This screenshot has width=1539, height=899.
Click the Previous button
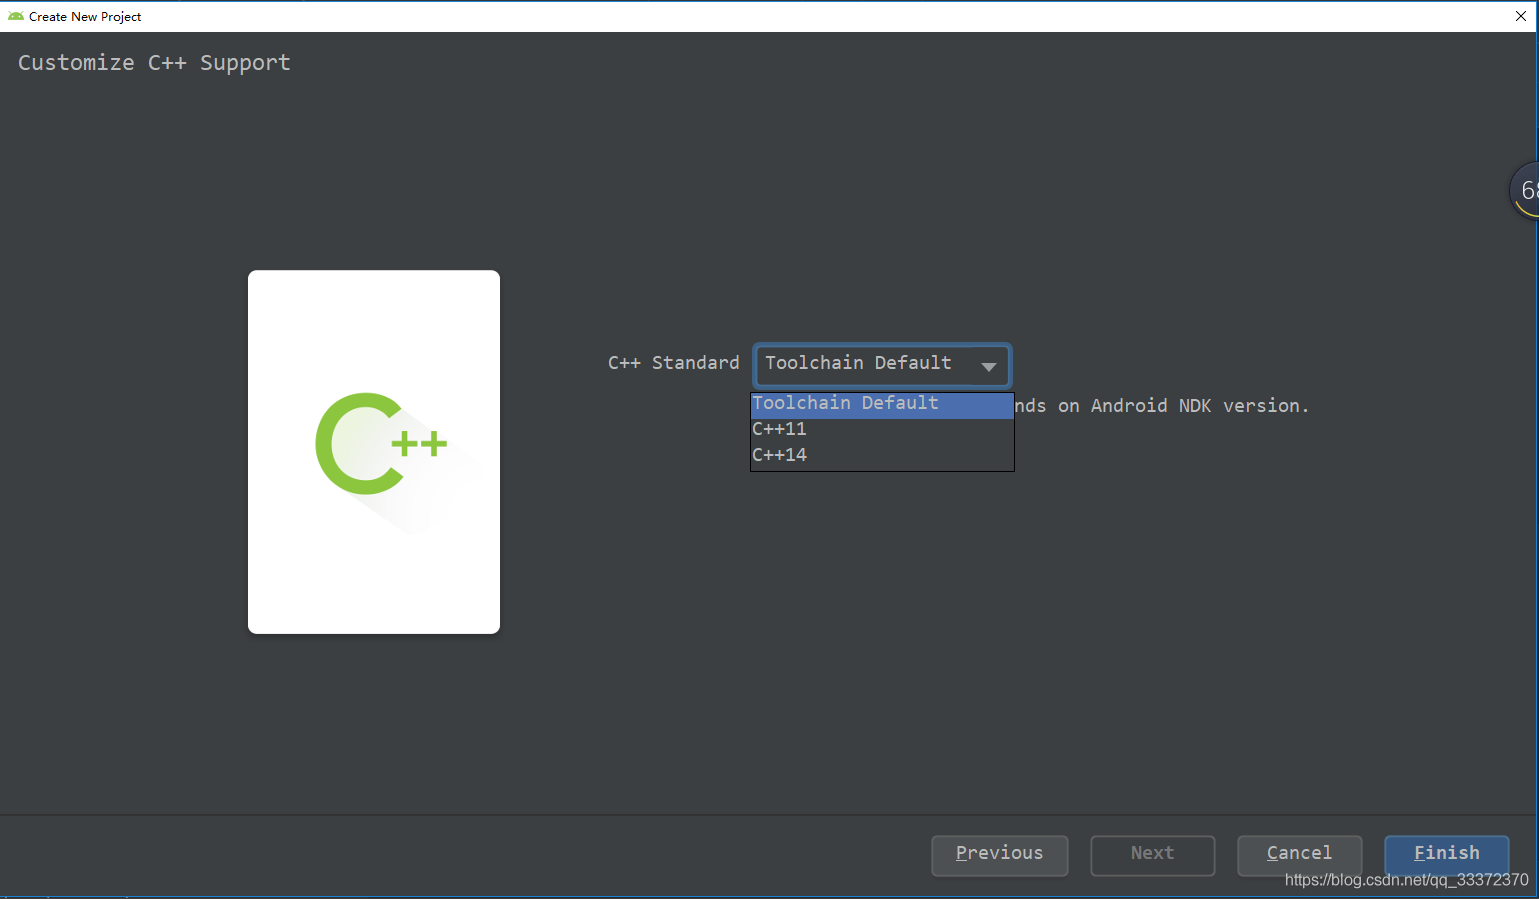coord(999,855)
